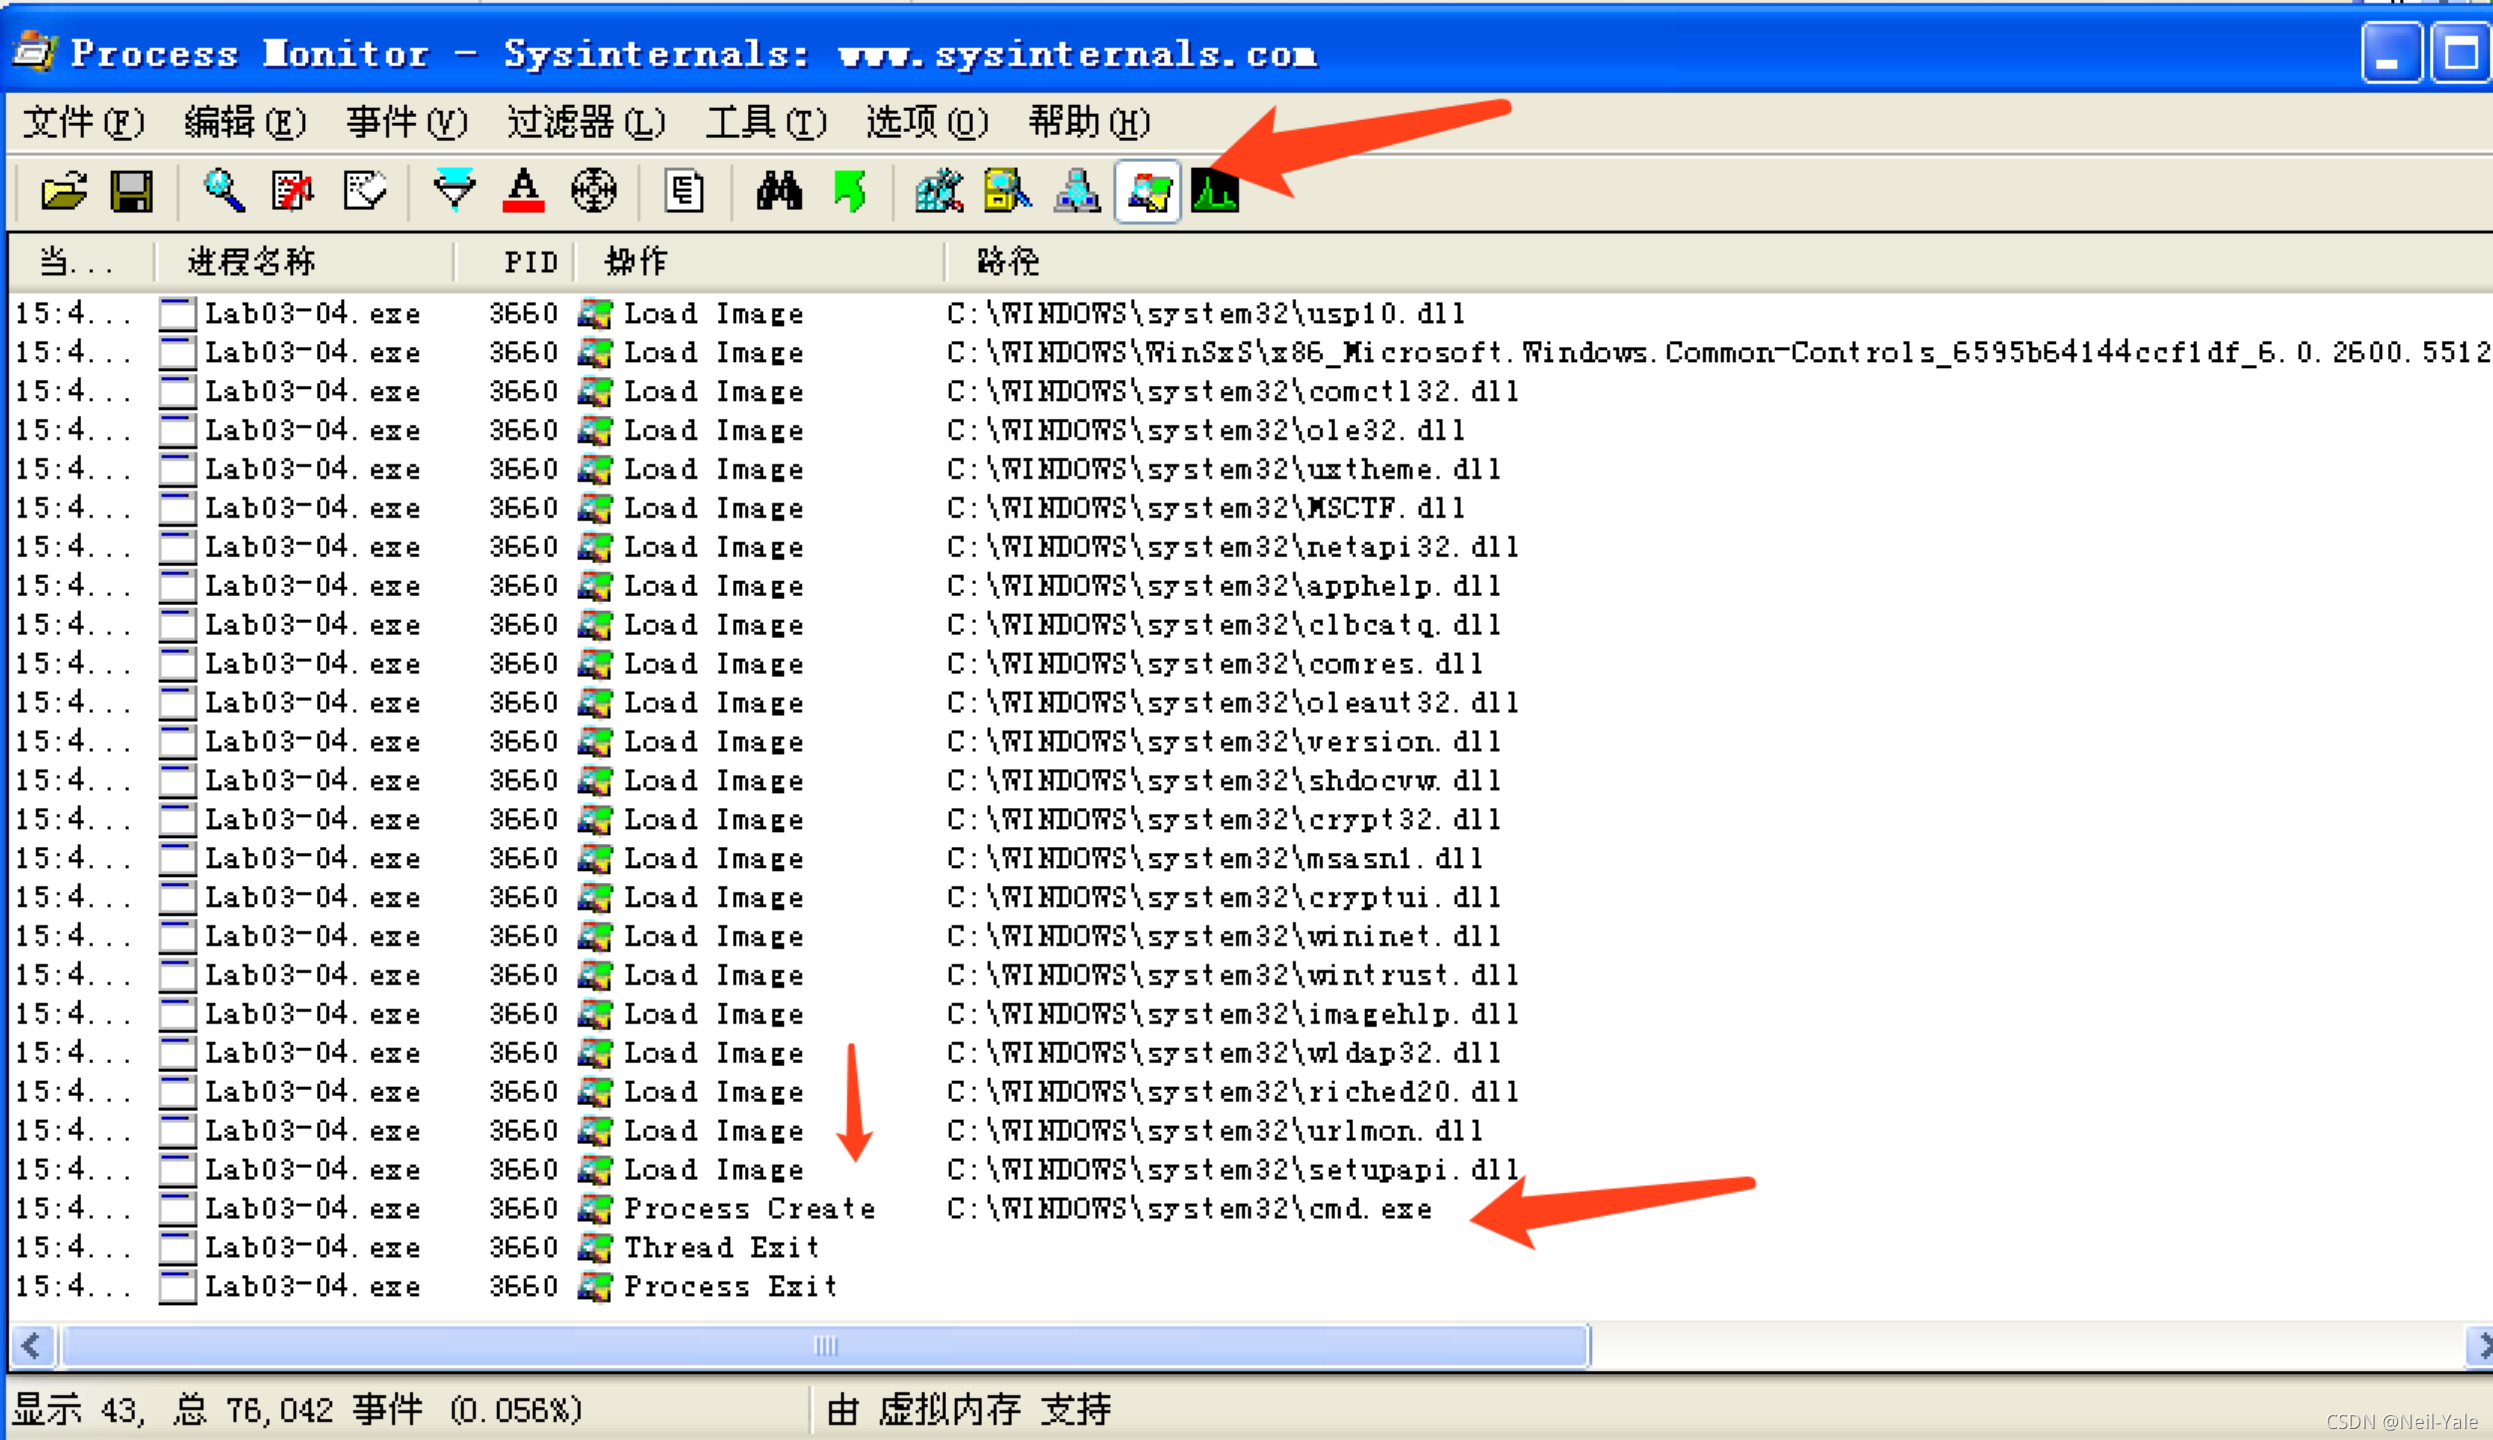Click the 操作 column header
Viewport: 2493px width, 1440px height.
point(760,262)
